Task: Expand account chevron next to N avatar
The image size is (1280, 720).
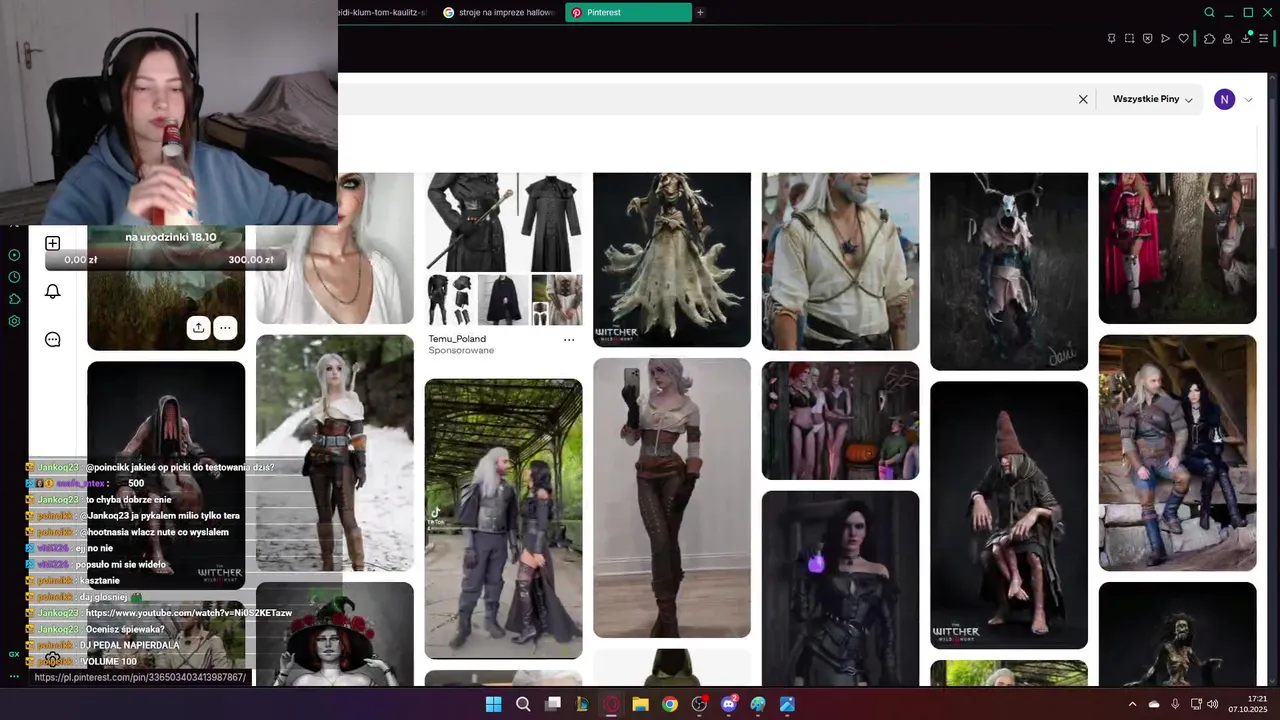Action: 1248,99
